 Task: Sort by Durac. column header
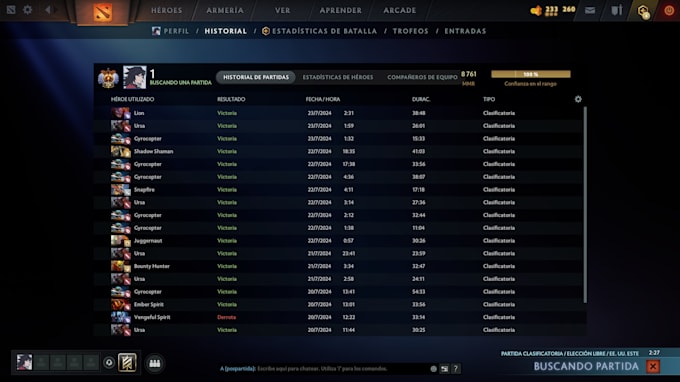click(x=421, y=99)
